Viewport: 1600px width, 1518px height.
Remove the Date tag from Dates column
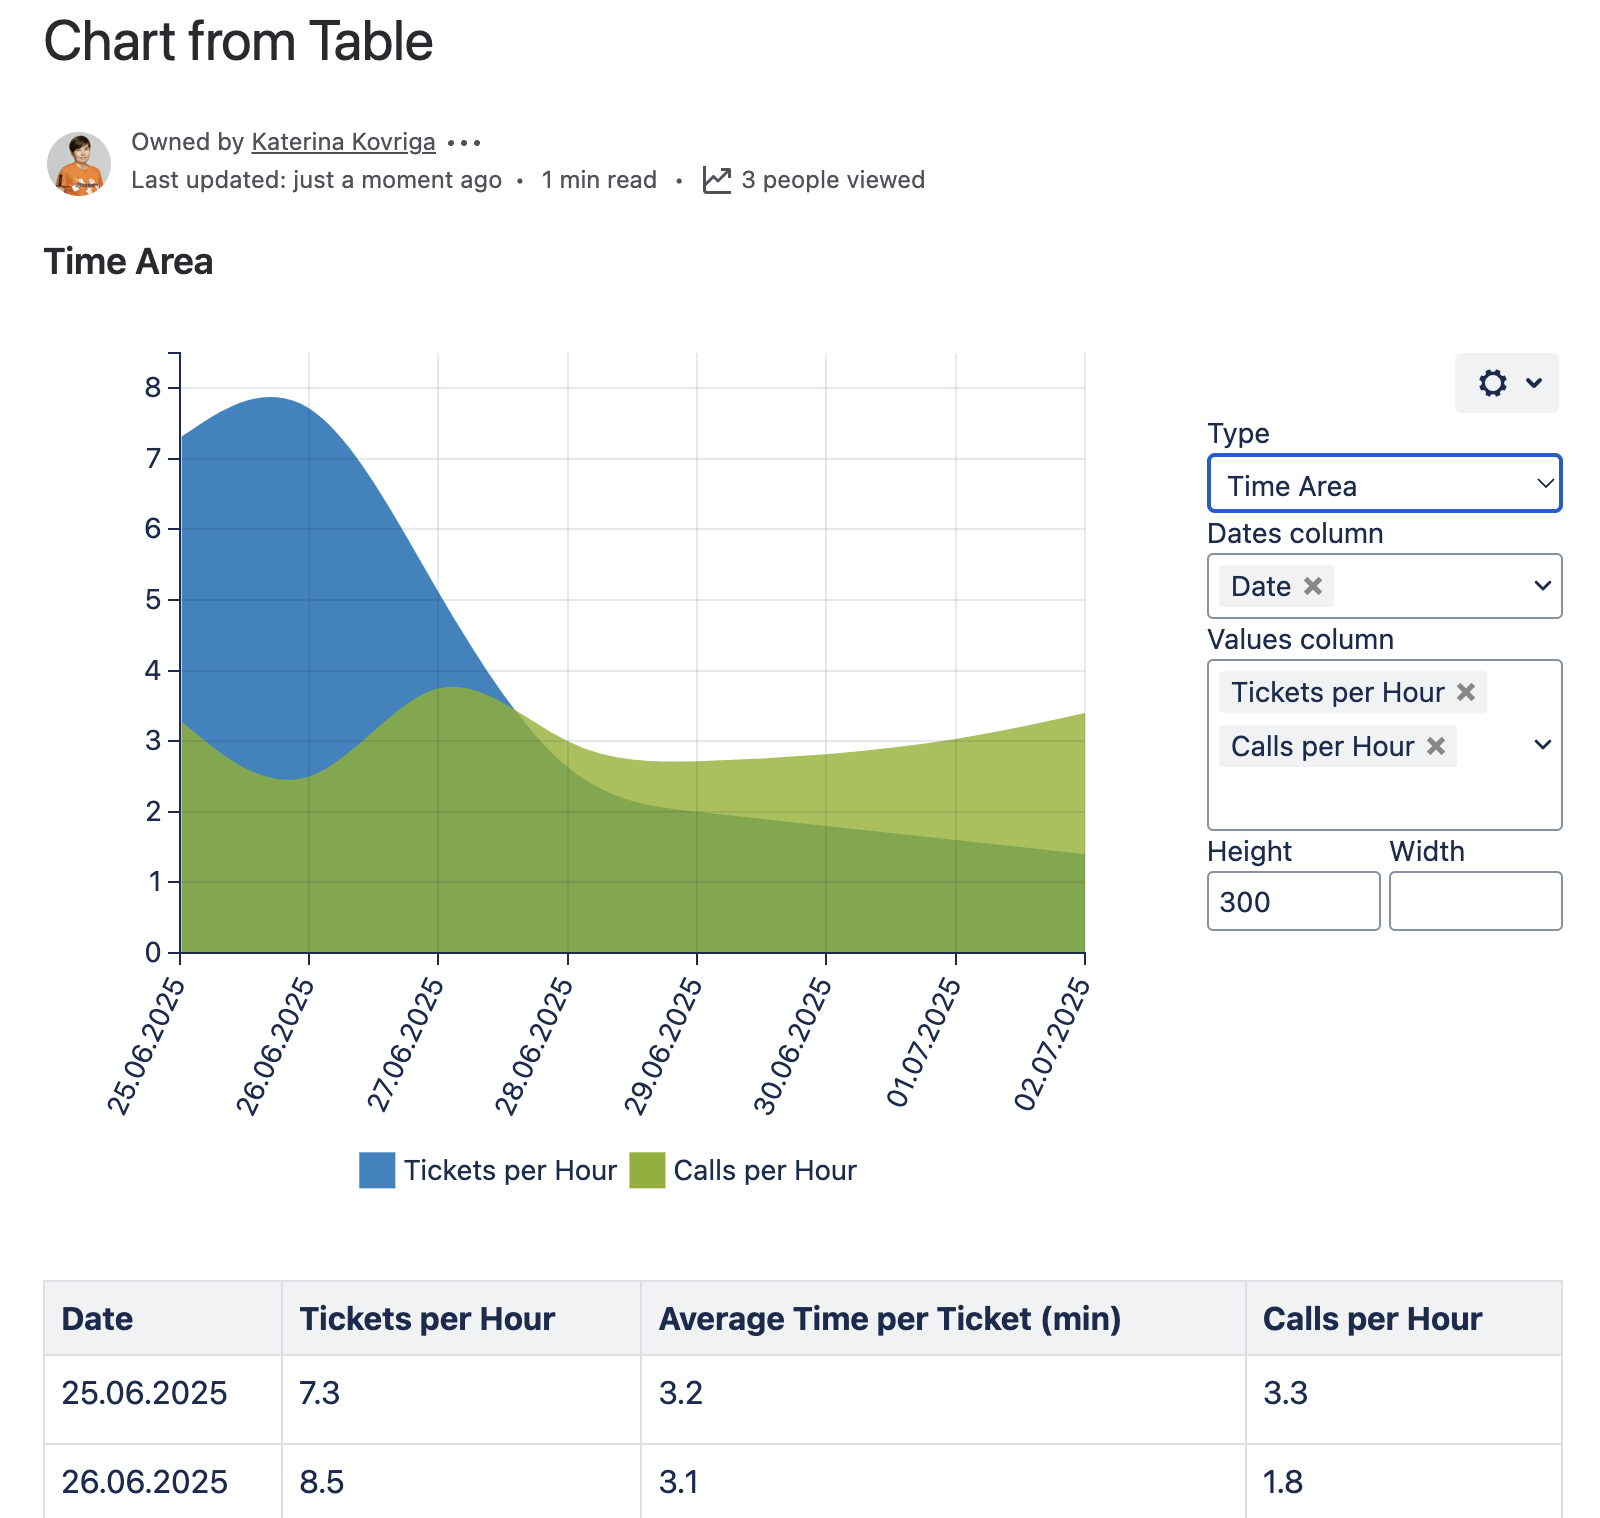pos(1313,586)
